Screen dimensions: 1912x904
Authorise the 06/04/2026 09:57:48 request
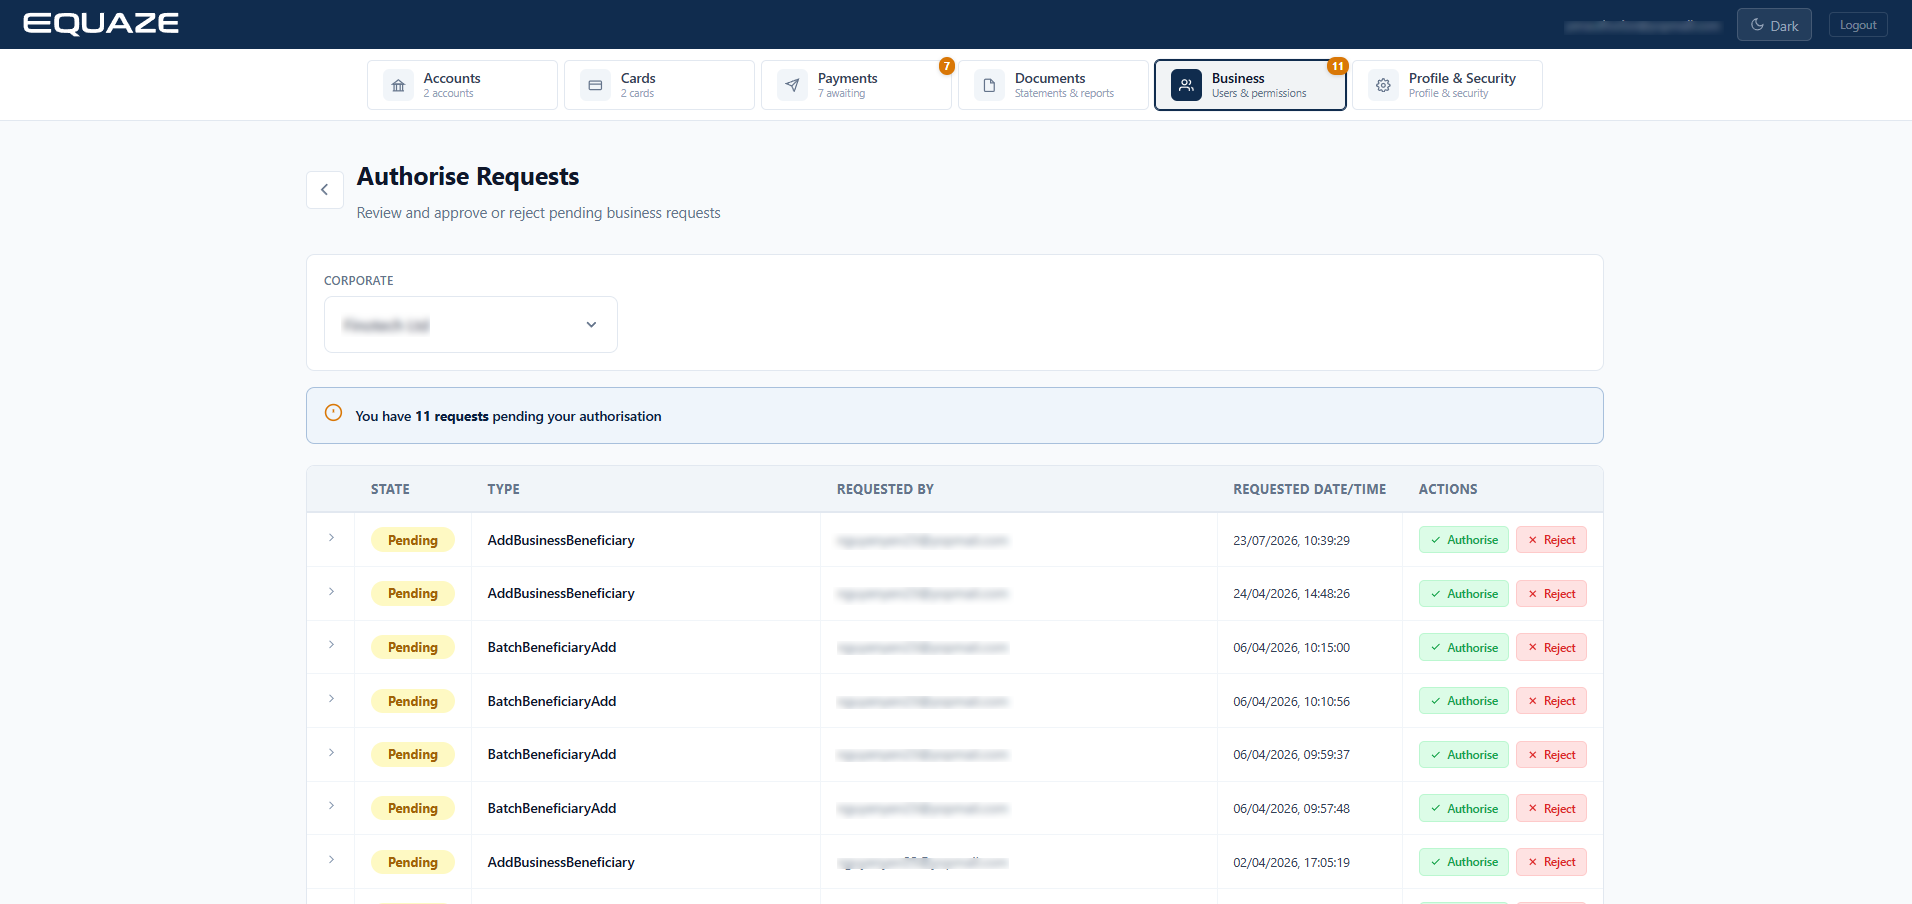coord(1463,809)
